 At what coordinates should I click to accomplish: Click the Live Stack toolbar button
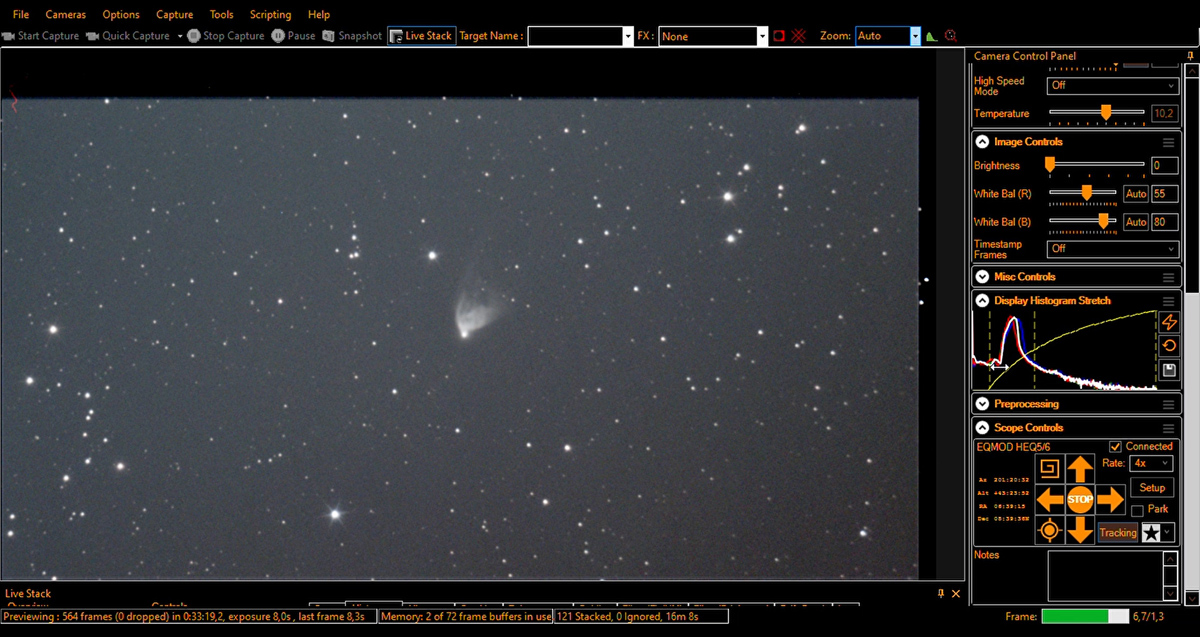coord(421,36)
